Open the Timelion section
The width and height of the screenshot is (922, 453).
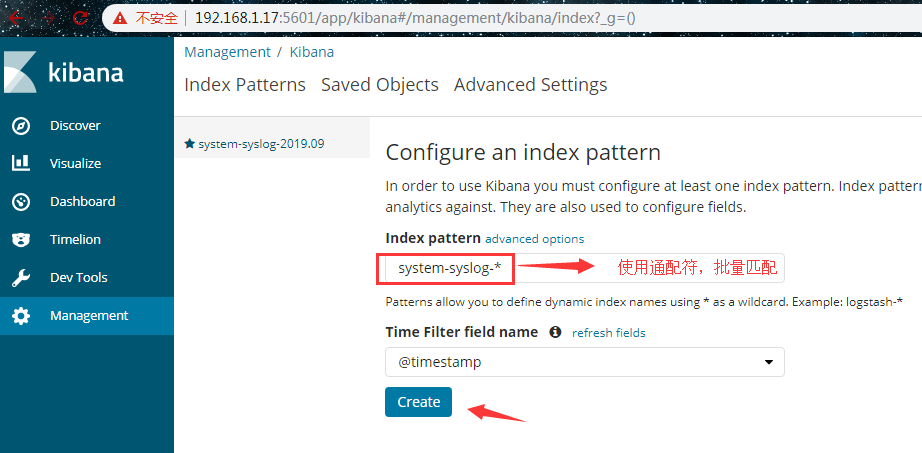(x=87, y=239)
